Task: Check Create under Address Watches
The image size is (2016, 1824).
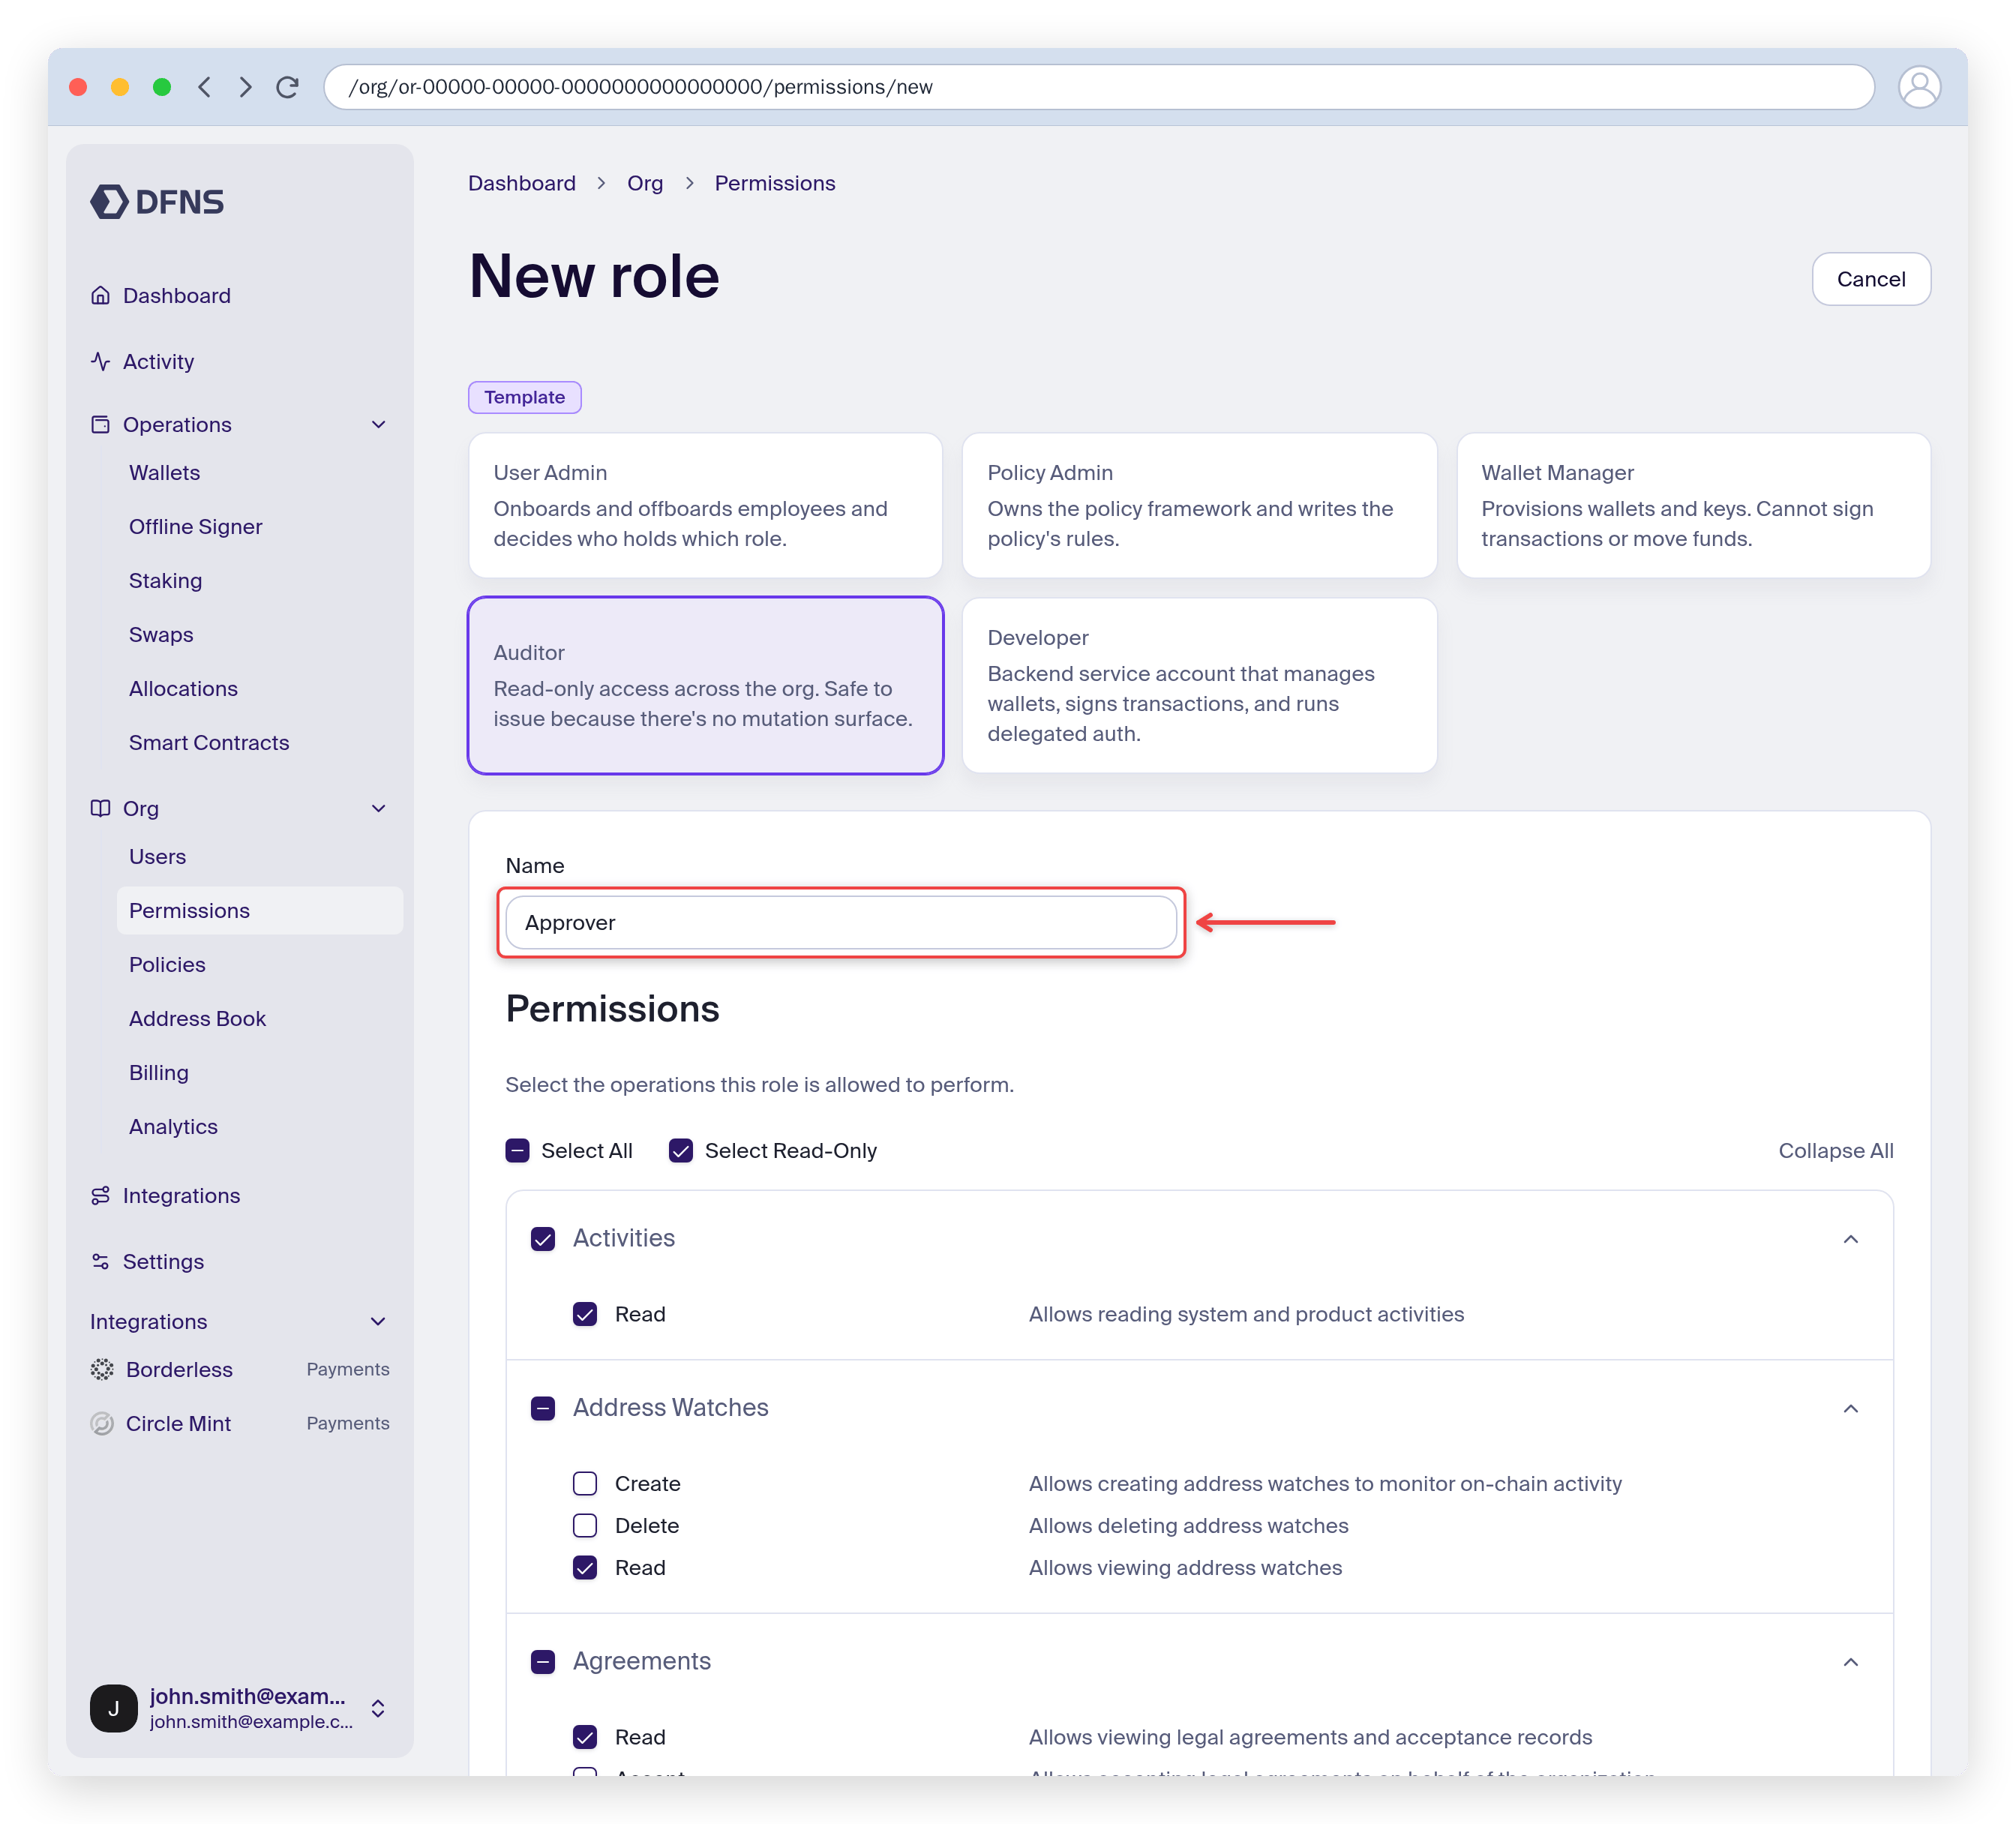Action: pos(585,1483)
